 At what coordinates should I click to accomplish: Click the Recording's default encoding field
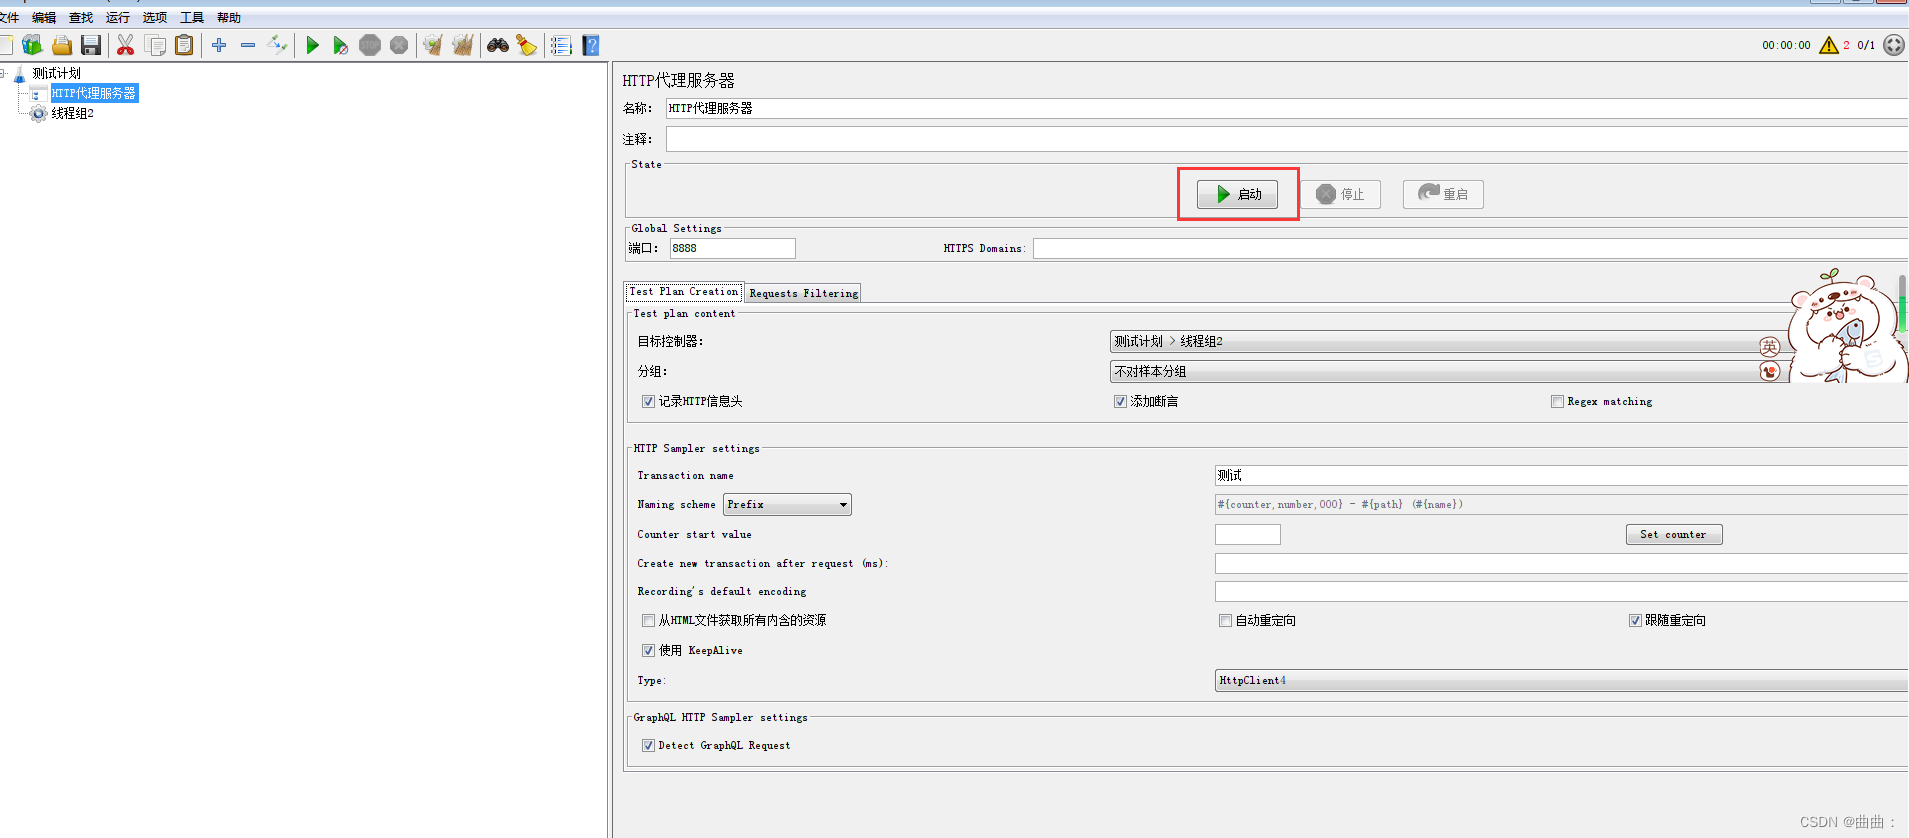click(x=1561, y=591)
